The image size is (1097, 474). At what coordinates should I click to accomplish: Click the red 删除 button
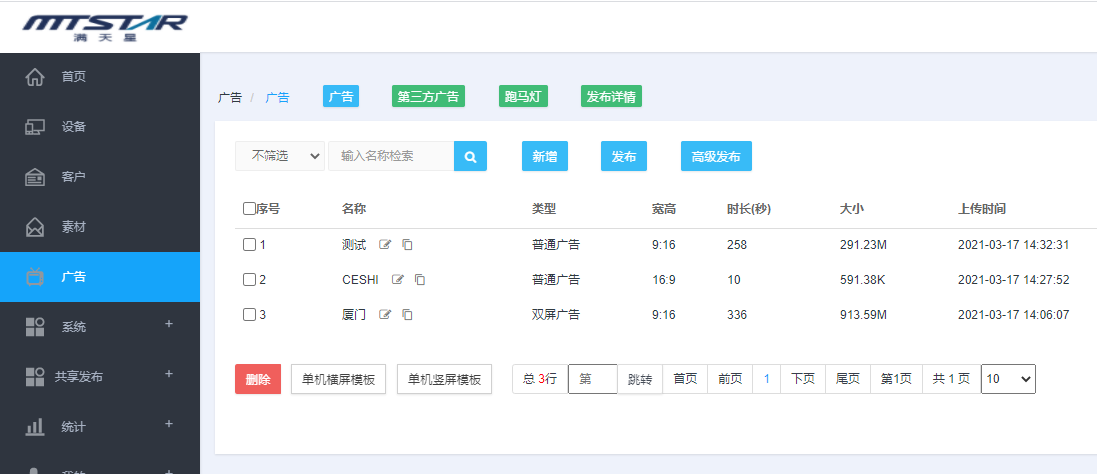(258, 380)
